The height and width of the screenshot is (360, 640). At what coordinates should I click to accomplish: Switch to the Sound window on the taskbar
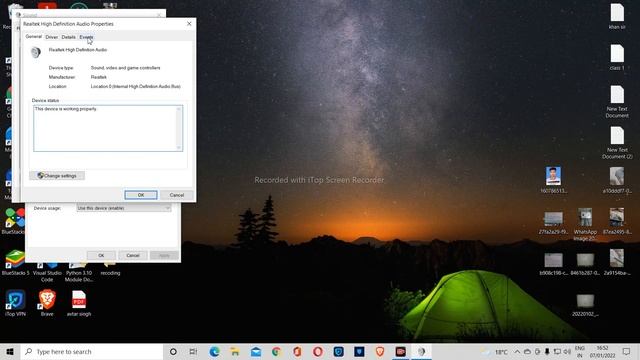pos(421,351)
